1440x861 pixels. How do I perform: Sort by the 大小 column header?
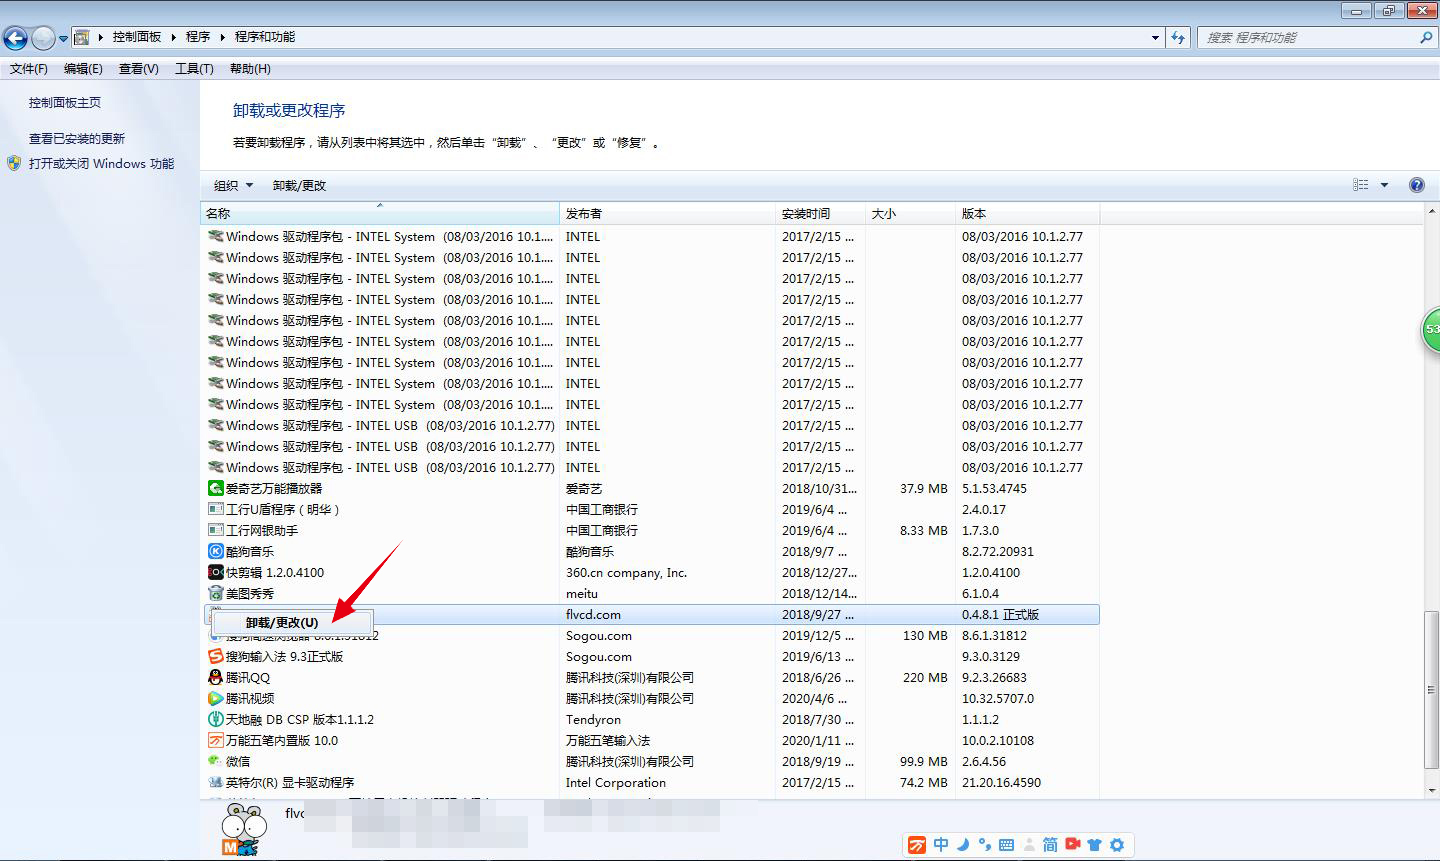point(911,213)
